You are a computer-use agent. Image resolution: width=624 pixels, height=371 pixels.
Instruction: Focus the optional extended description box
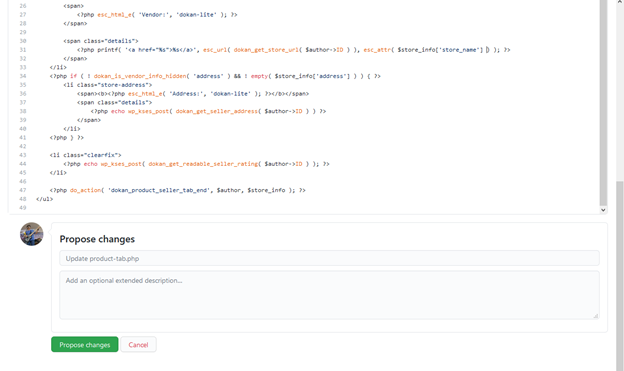click(329, 295)
